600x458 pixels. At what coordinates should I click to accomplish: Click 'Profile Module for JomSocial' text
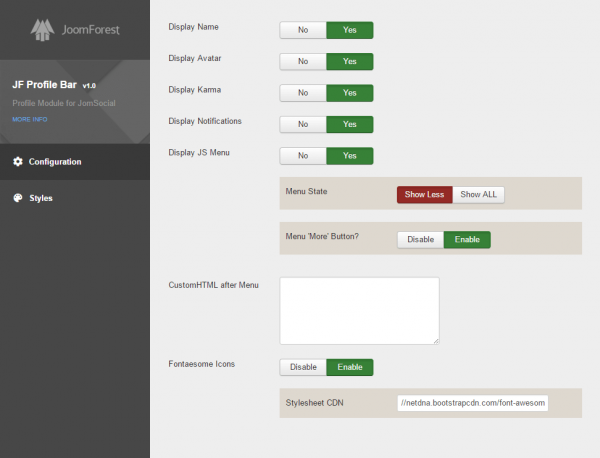[64, 103]
